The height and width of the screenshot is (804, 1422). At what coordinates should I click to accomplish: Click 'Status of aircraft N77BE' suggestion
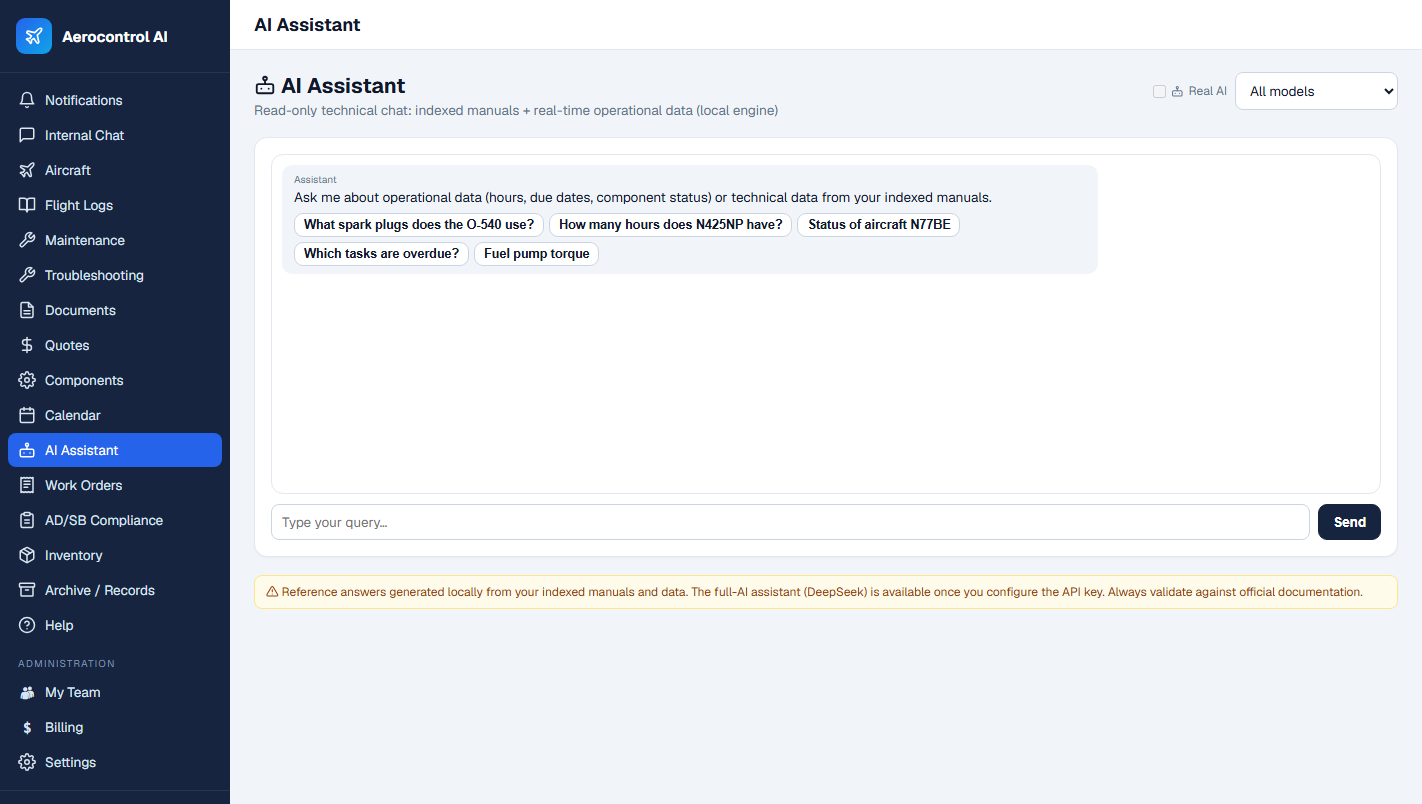click(879, 225)
